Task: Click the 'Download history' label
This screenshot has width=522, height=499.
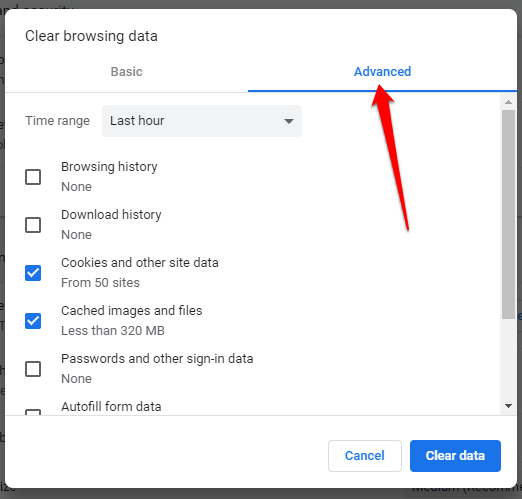Action: click(111, 215)
